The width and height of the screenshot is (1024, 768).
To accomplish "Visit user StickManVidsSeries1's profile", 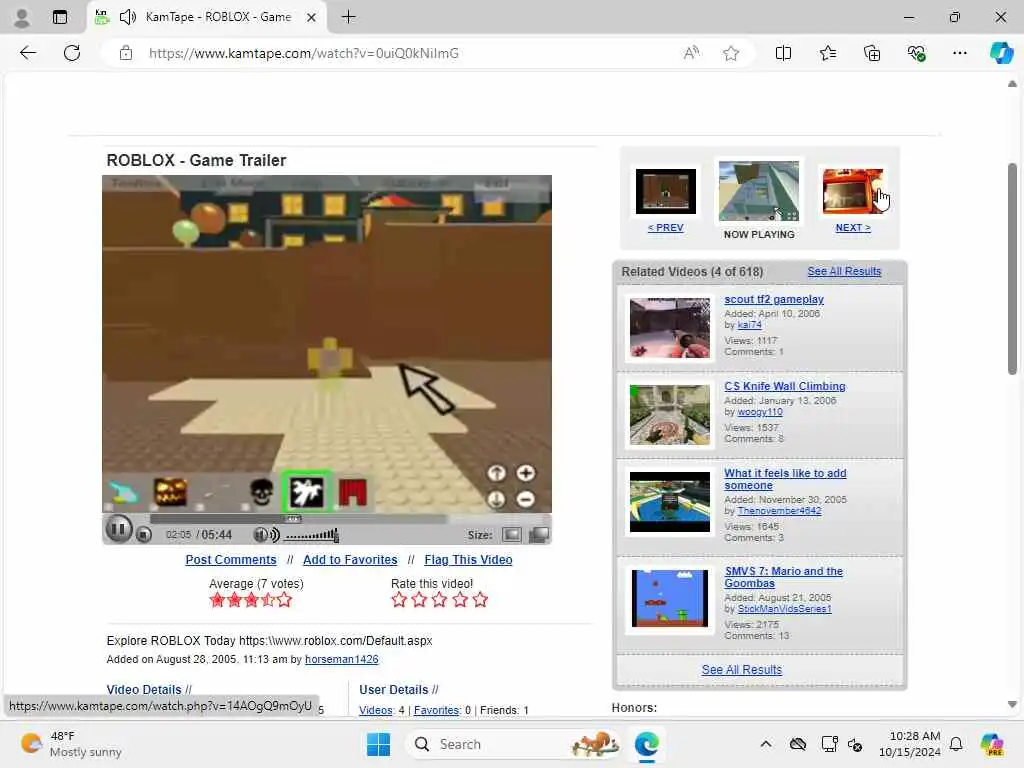I will coord(784,609).
